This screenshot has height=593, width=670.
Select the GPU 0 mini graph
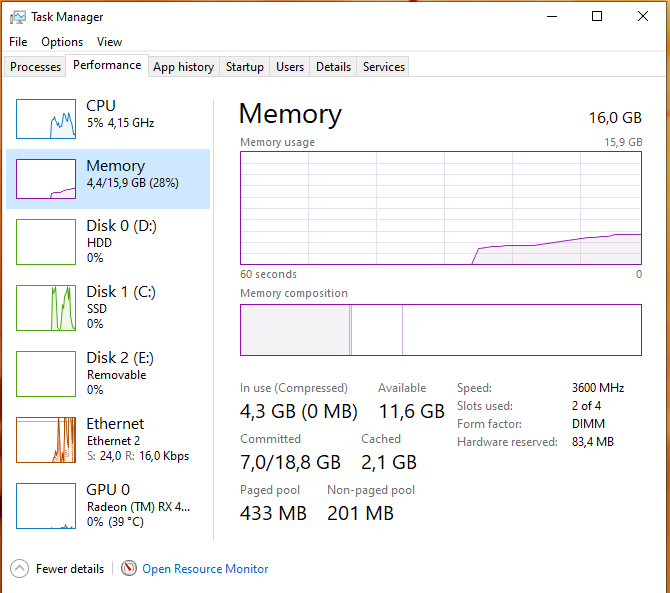(46, 506)
